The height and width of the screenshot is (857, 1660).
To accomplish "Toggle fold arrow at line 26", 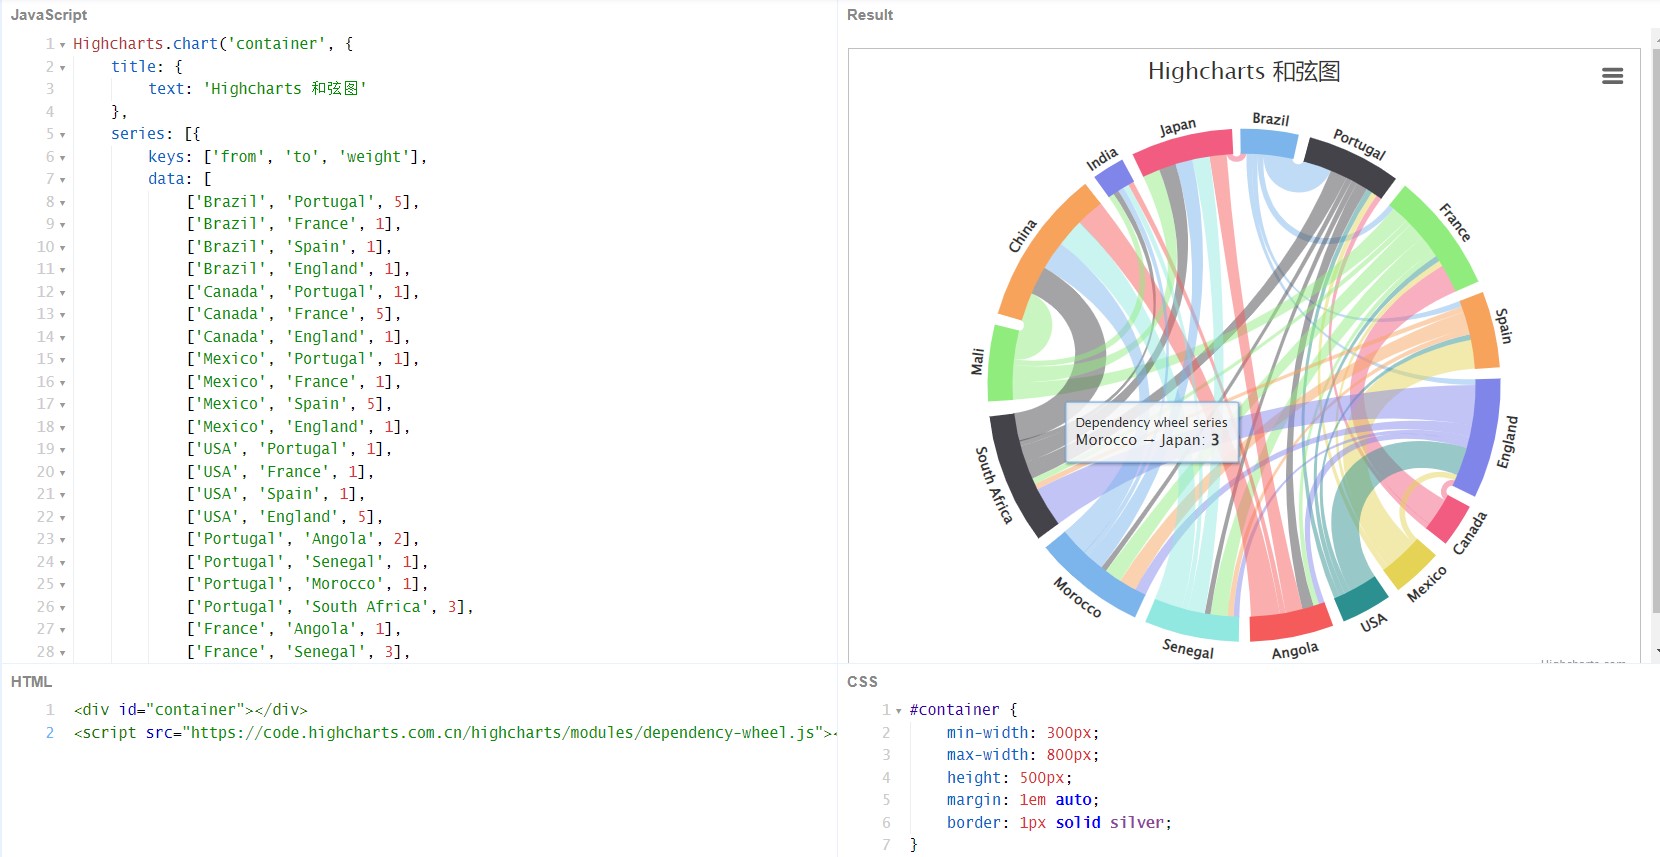I will [62, 608].
